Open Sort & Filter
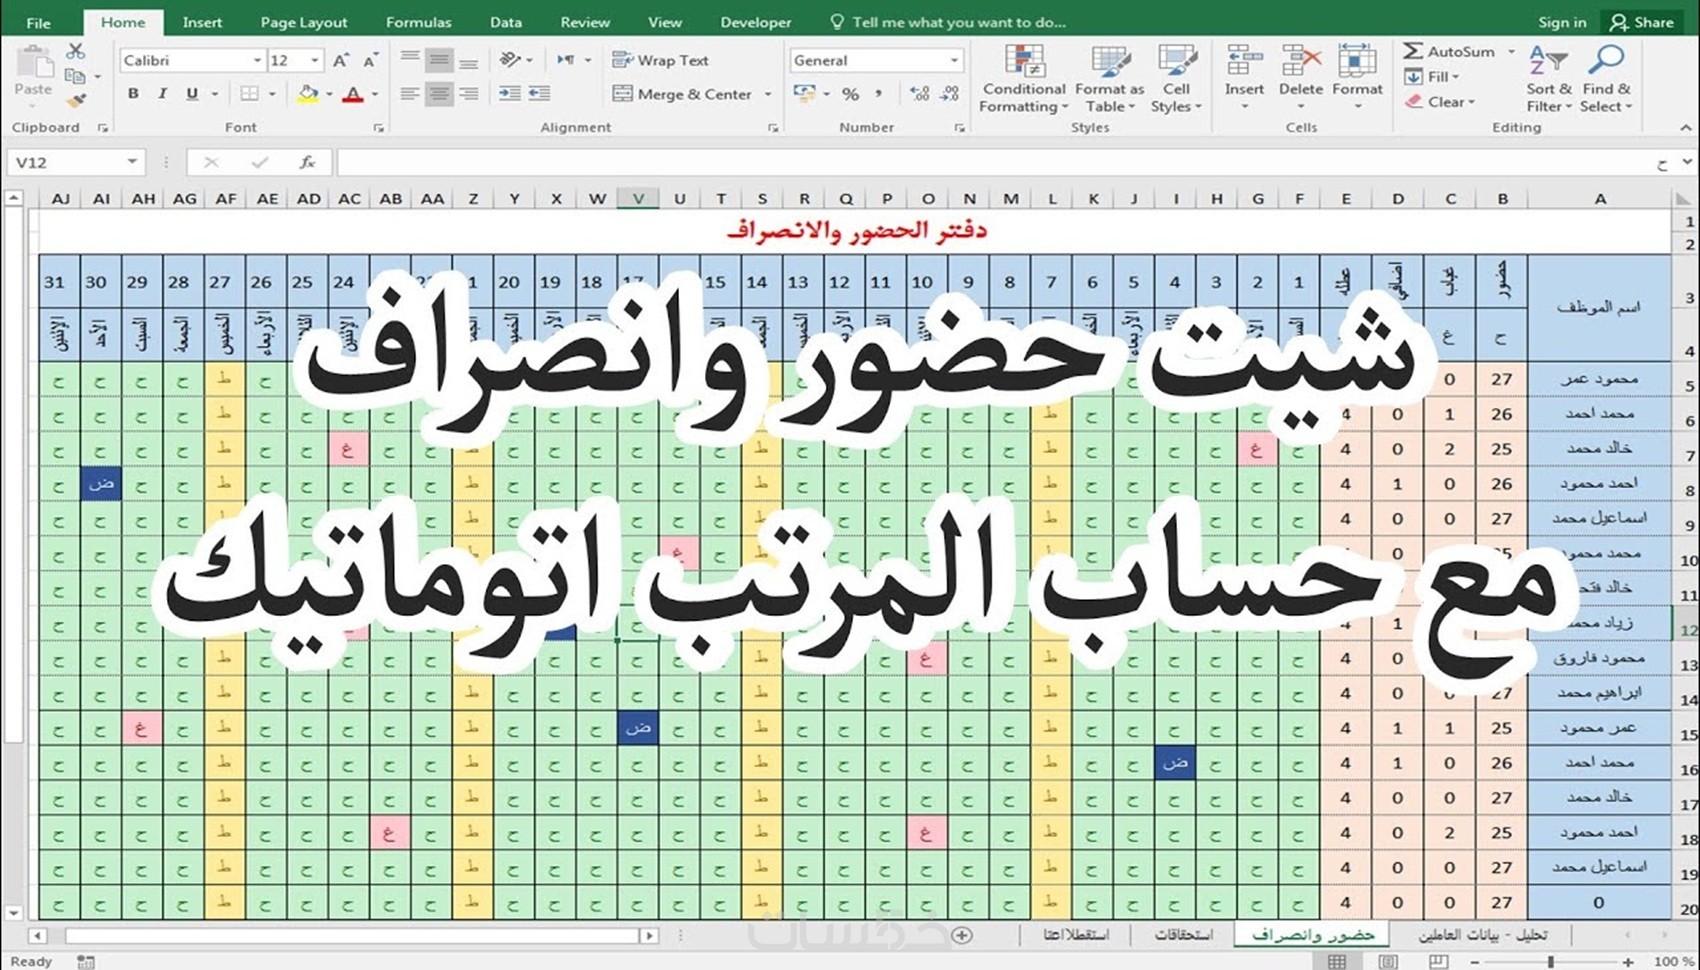The height and width of the screenshot is (970, 1700). click(x=1548, y=79)
